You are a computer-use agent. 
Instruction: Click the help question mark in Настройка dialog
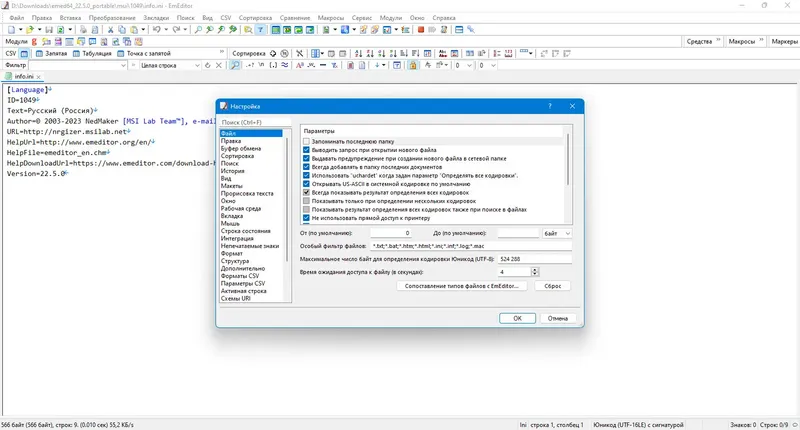click(549, 106)
